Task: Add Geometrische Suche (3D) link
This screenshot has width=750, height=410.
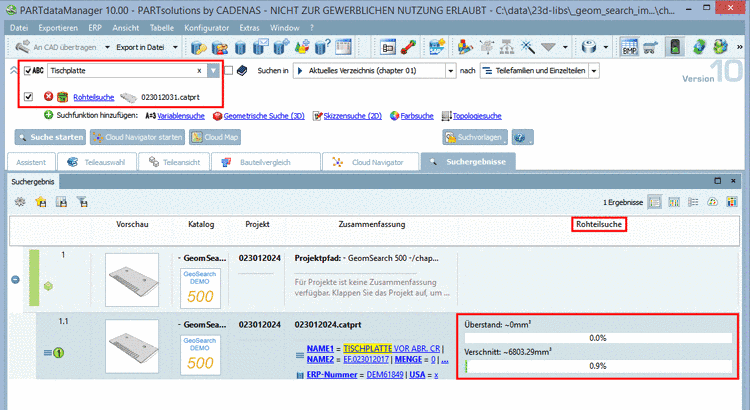Action: (x=264, y=116)
